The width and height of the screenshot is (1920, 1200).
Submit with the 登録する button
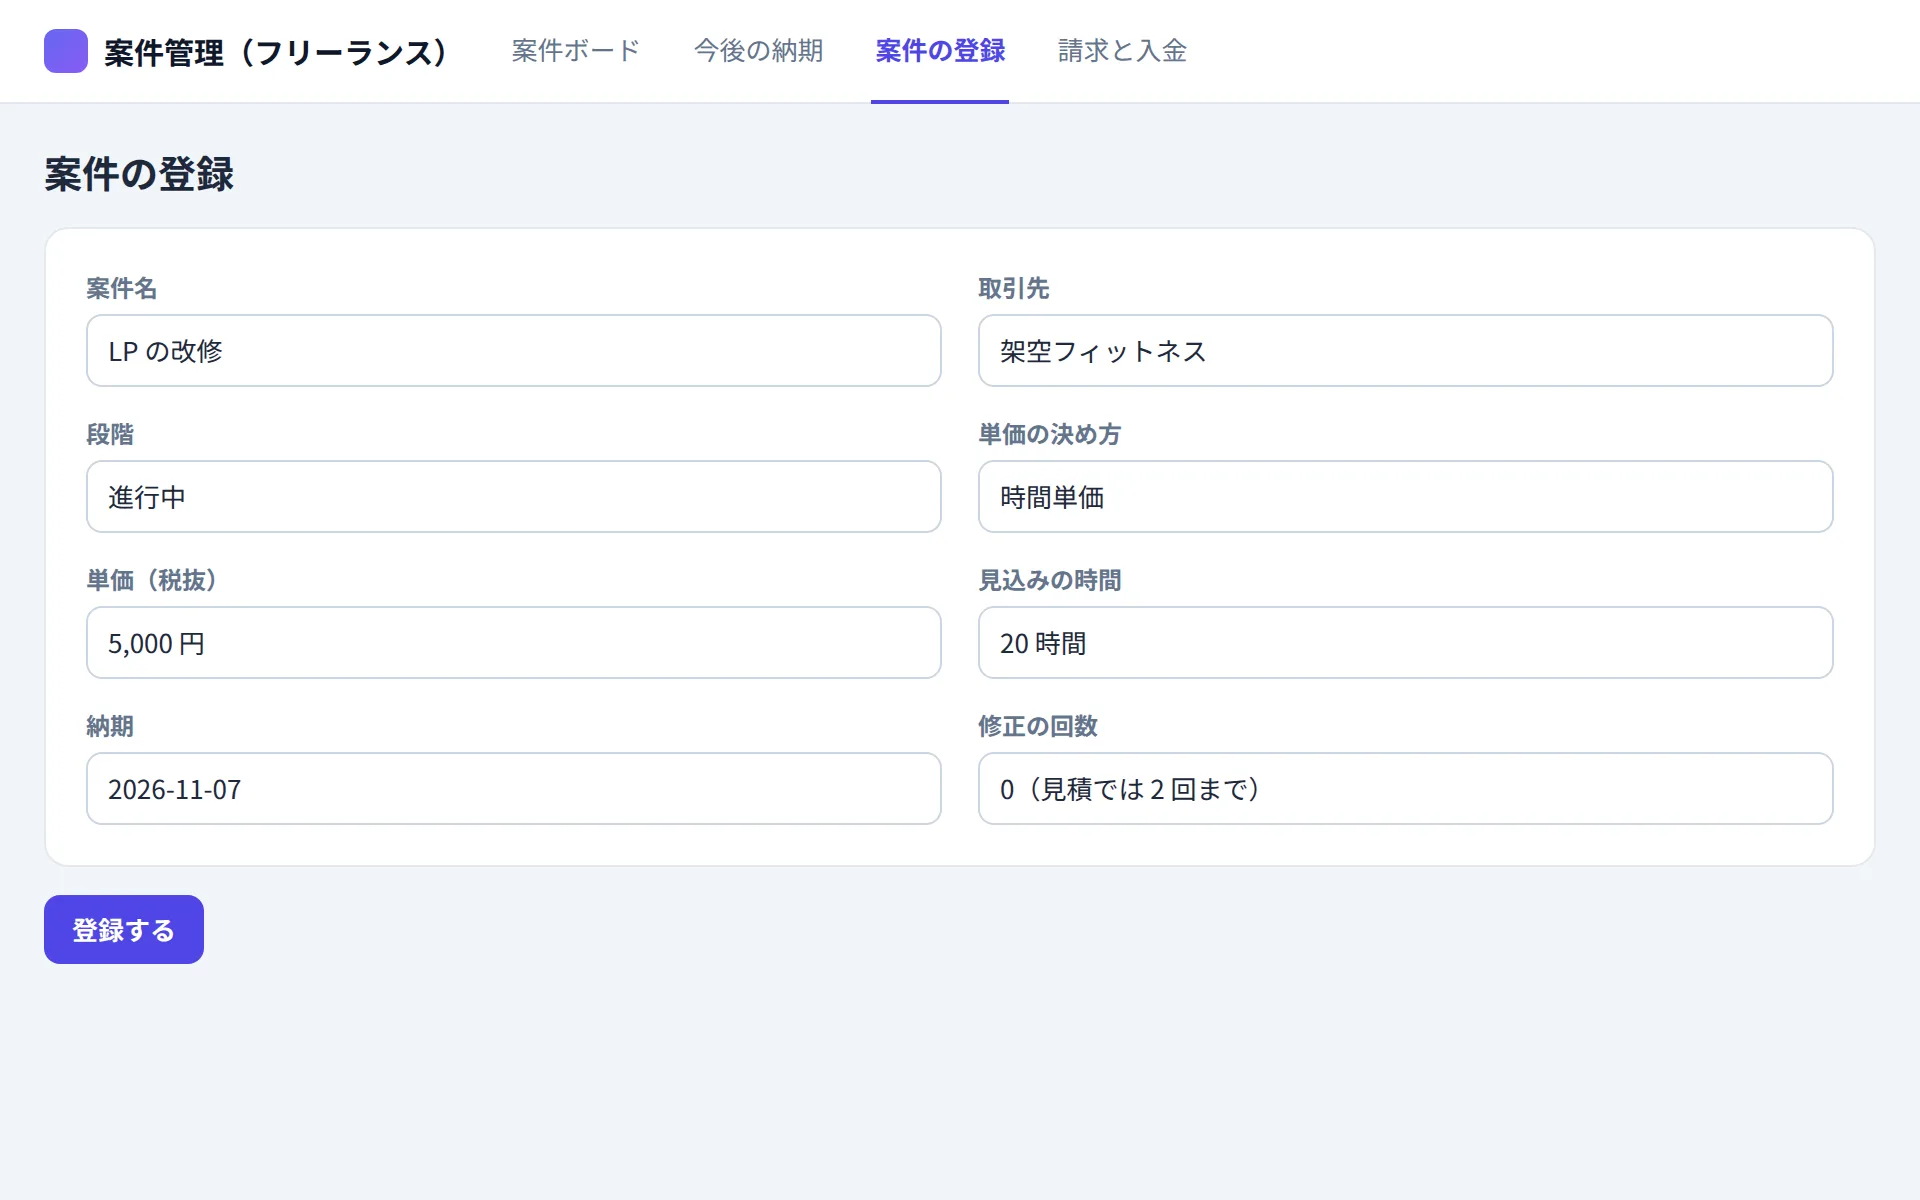(124, 930)
